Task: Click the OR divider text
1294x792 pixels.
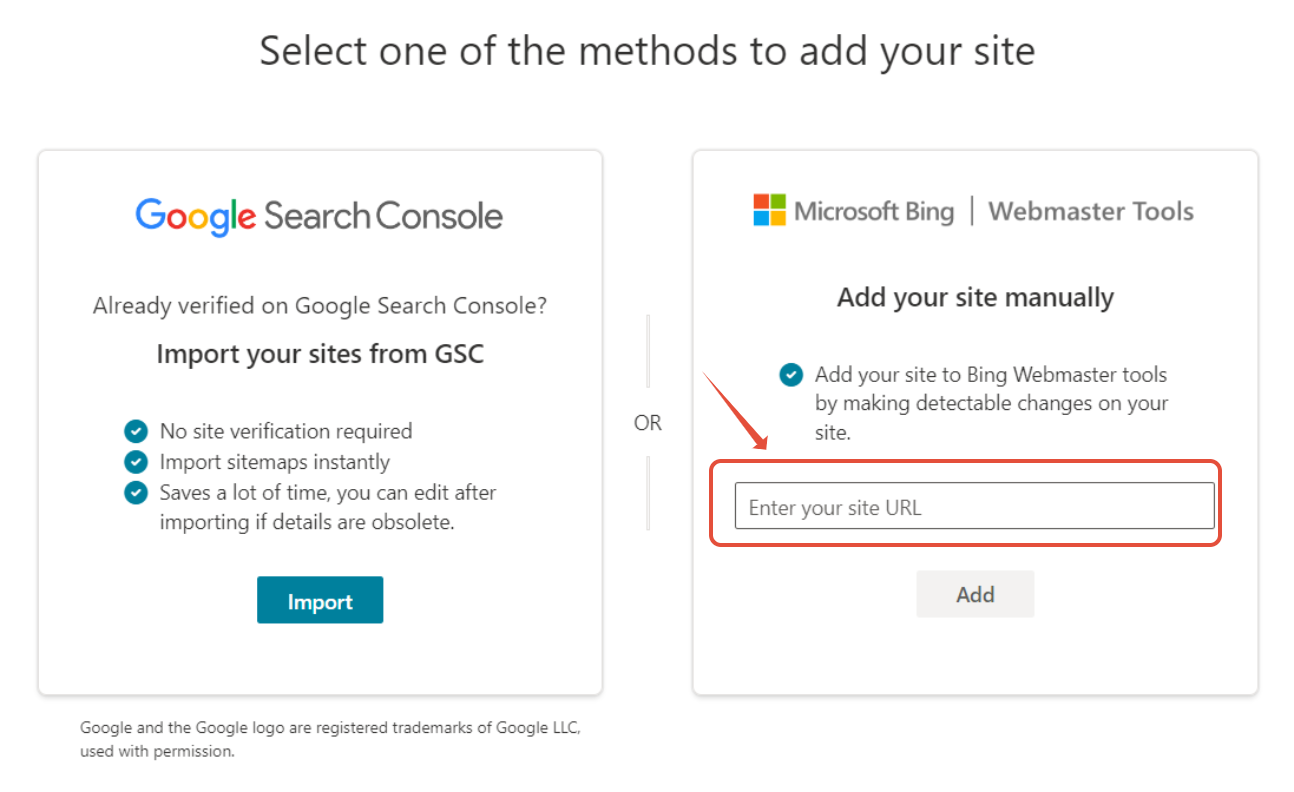Action: [648, 423]
